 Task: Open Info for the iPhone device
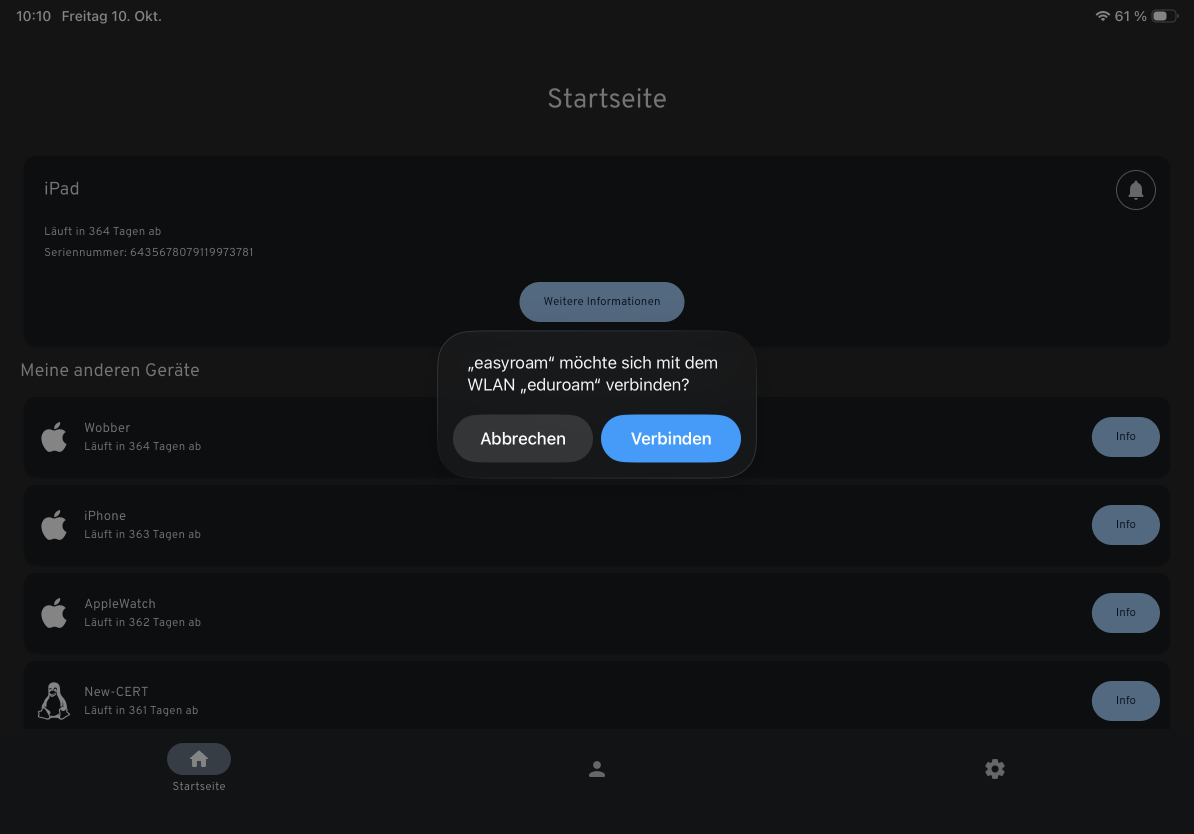coord(1125,525)
